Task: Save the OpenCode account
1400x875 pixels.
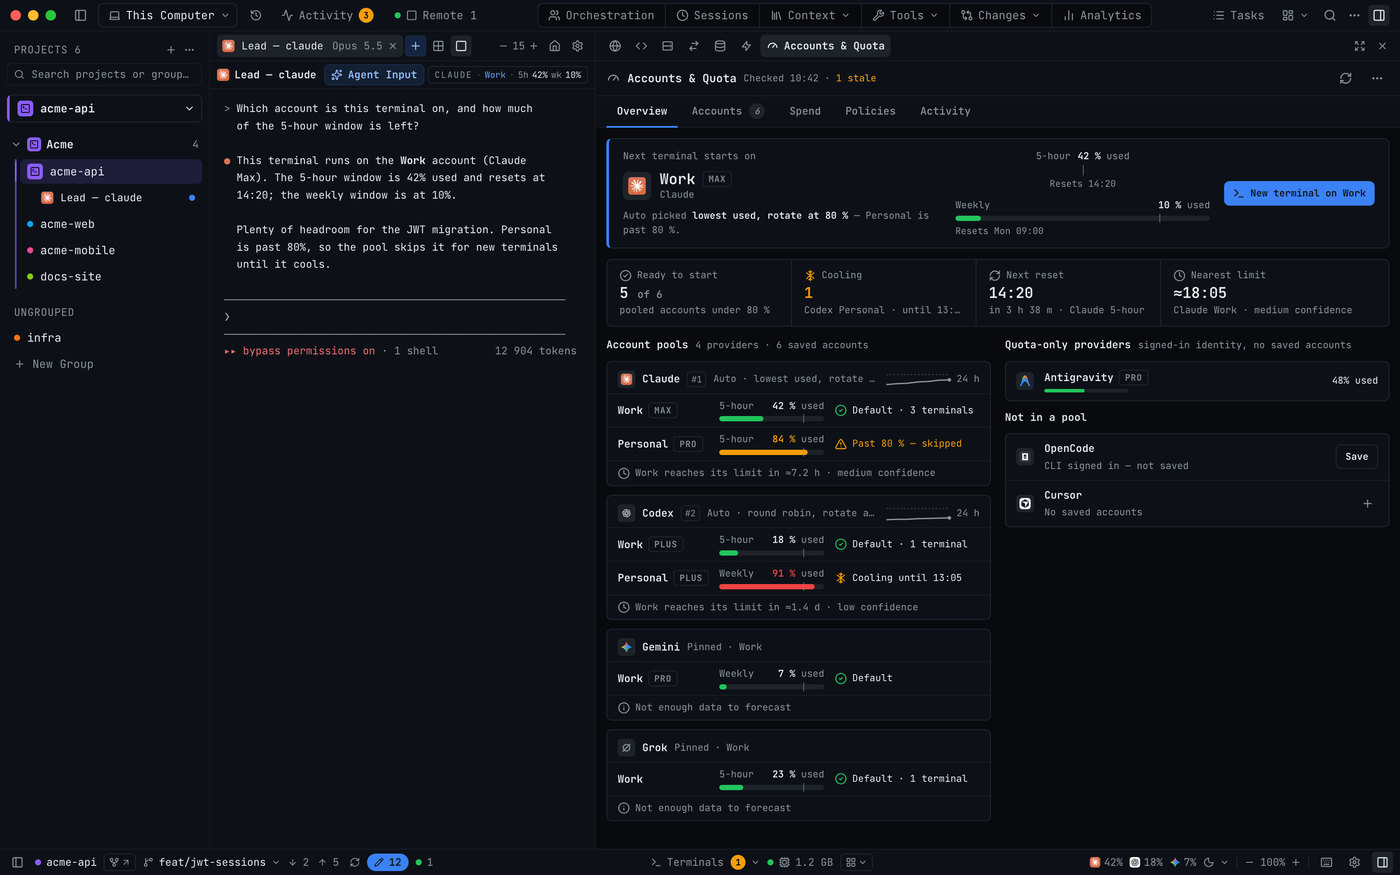Action: coord(1356,457)
